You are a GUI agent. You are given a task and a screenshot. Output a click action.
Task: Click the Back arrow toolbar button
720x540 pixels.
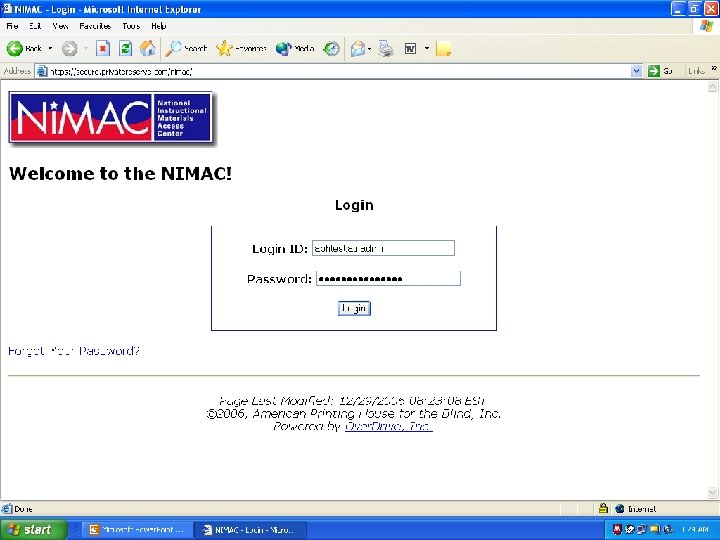[24, 48]
